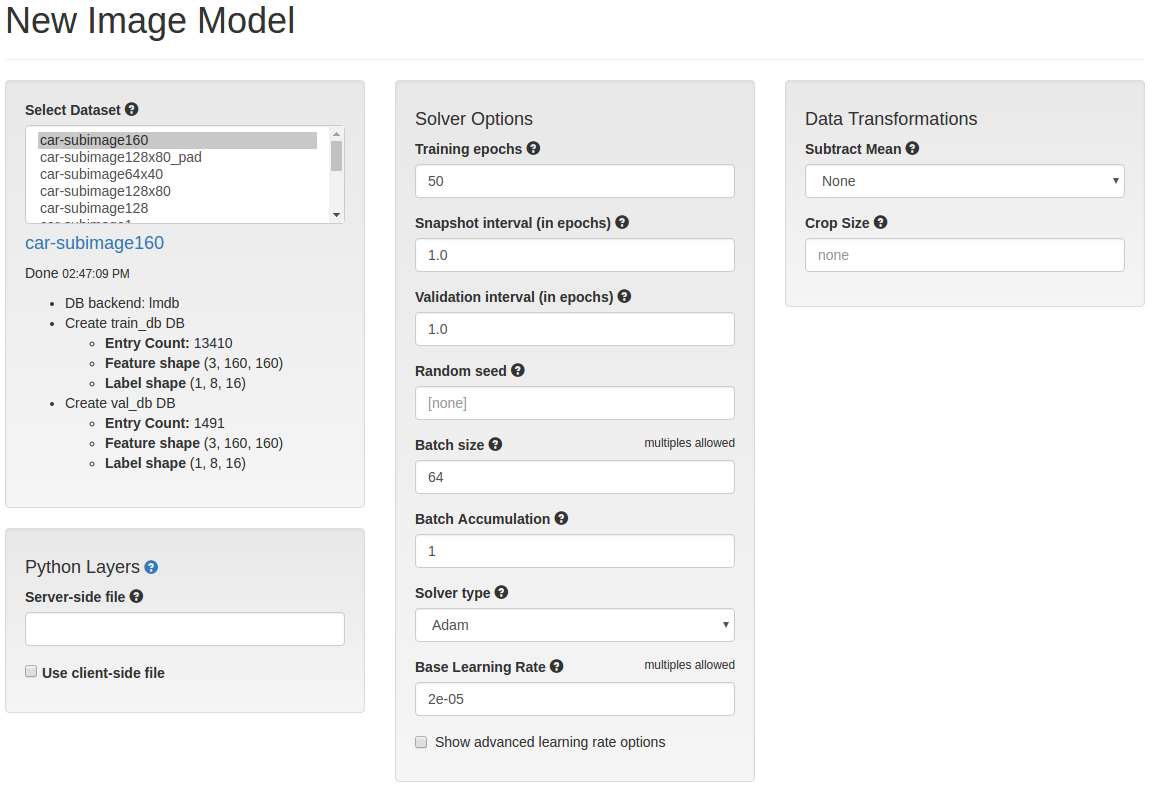Screen dimensions: 1149x791
Task: Open the Snapshot interval help tooltip icon
Action: pos(622,222)
